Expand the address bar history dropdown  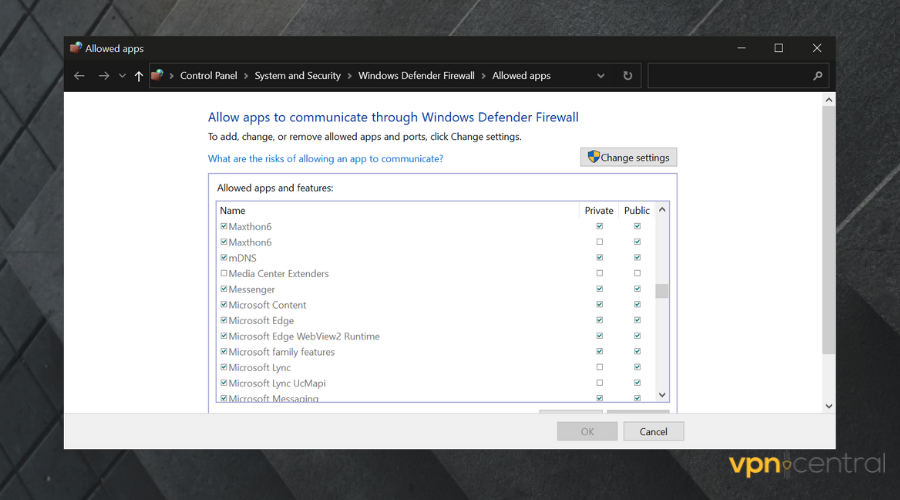click(601, 76)
